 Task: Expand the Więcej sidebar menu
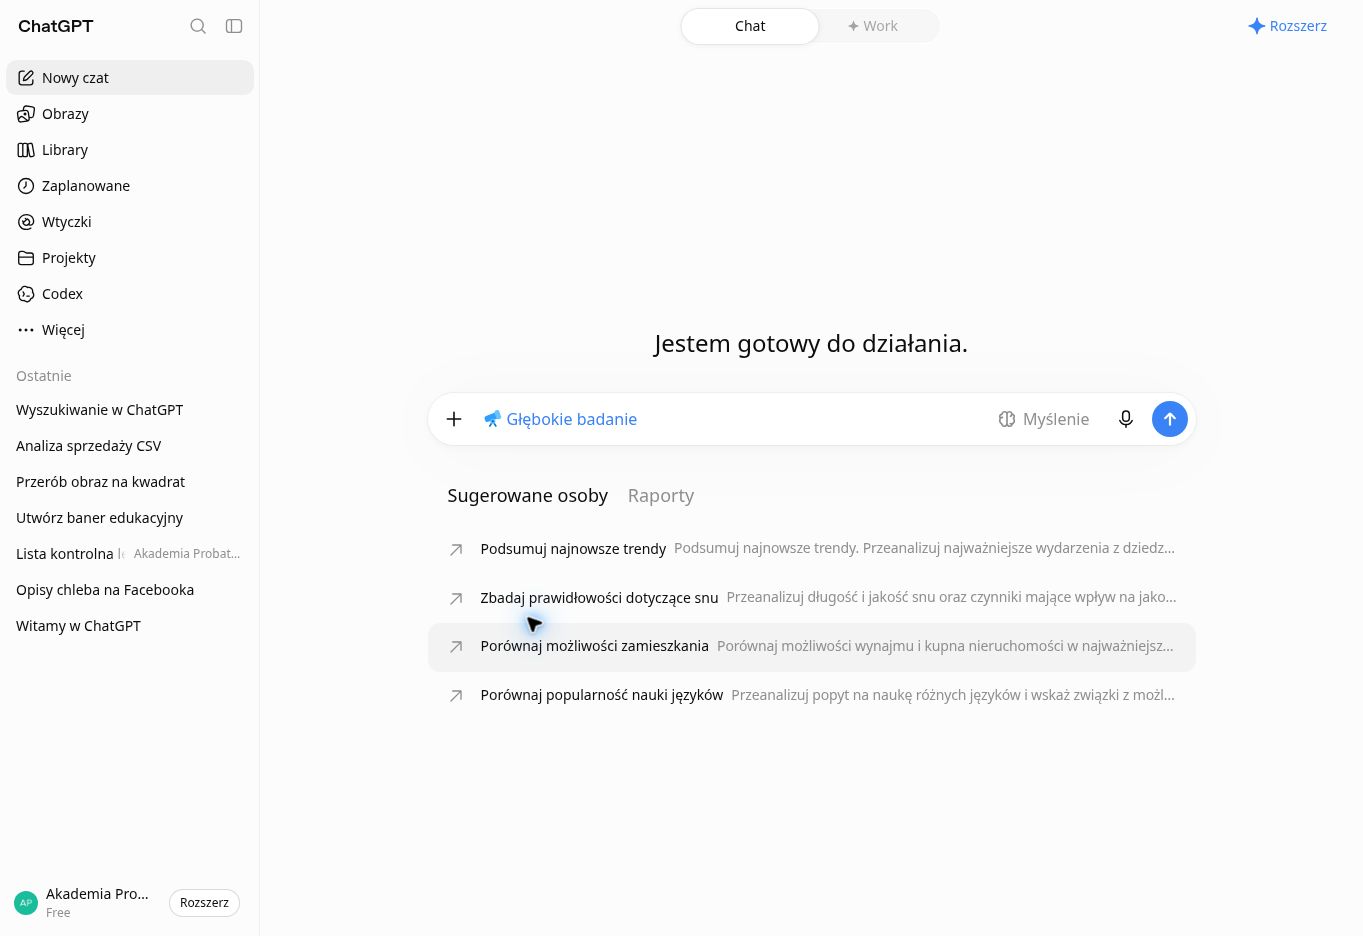(130, 329)
